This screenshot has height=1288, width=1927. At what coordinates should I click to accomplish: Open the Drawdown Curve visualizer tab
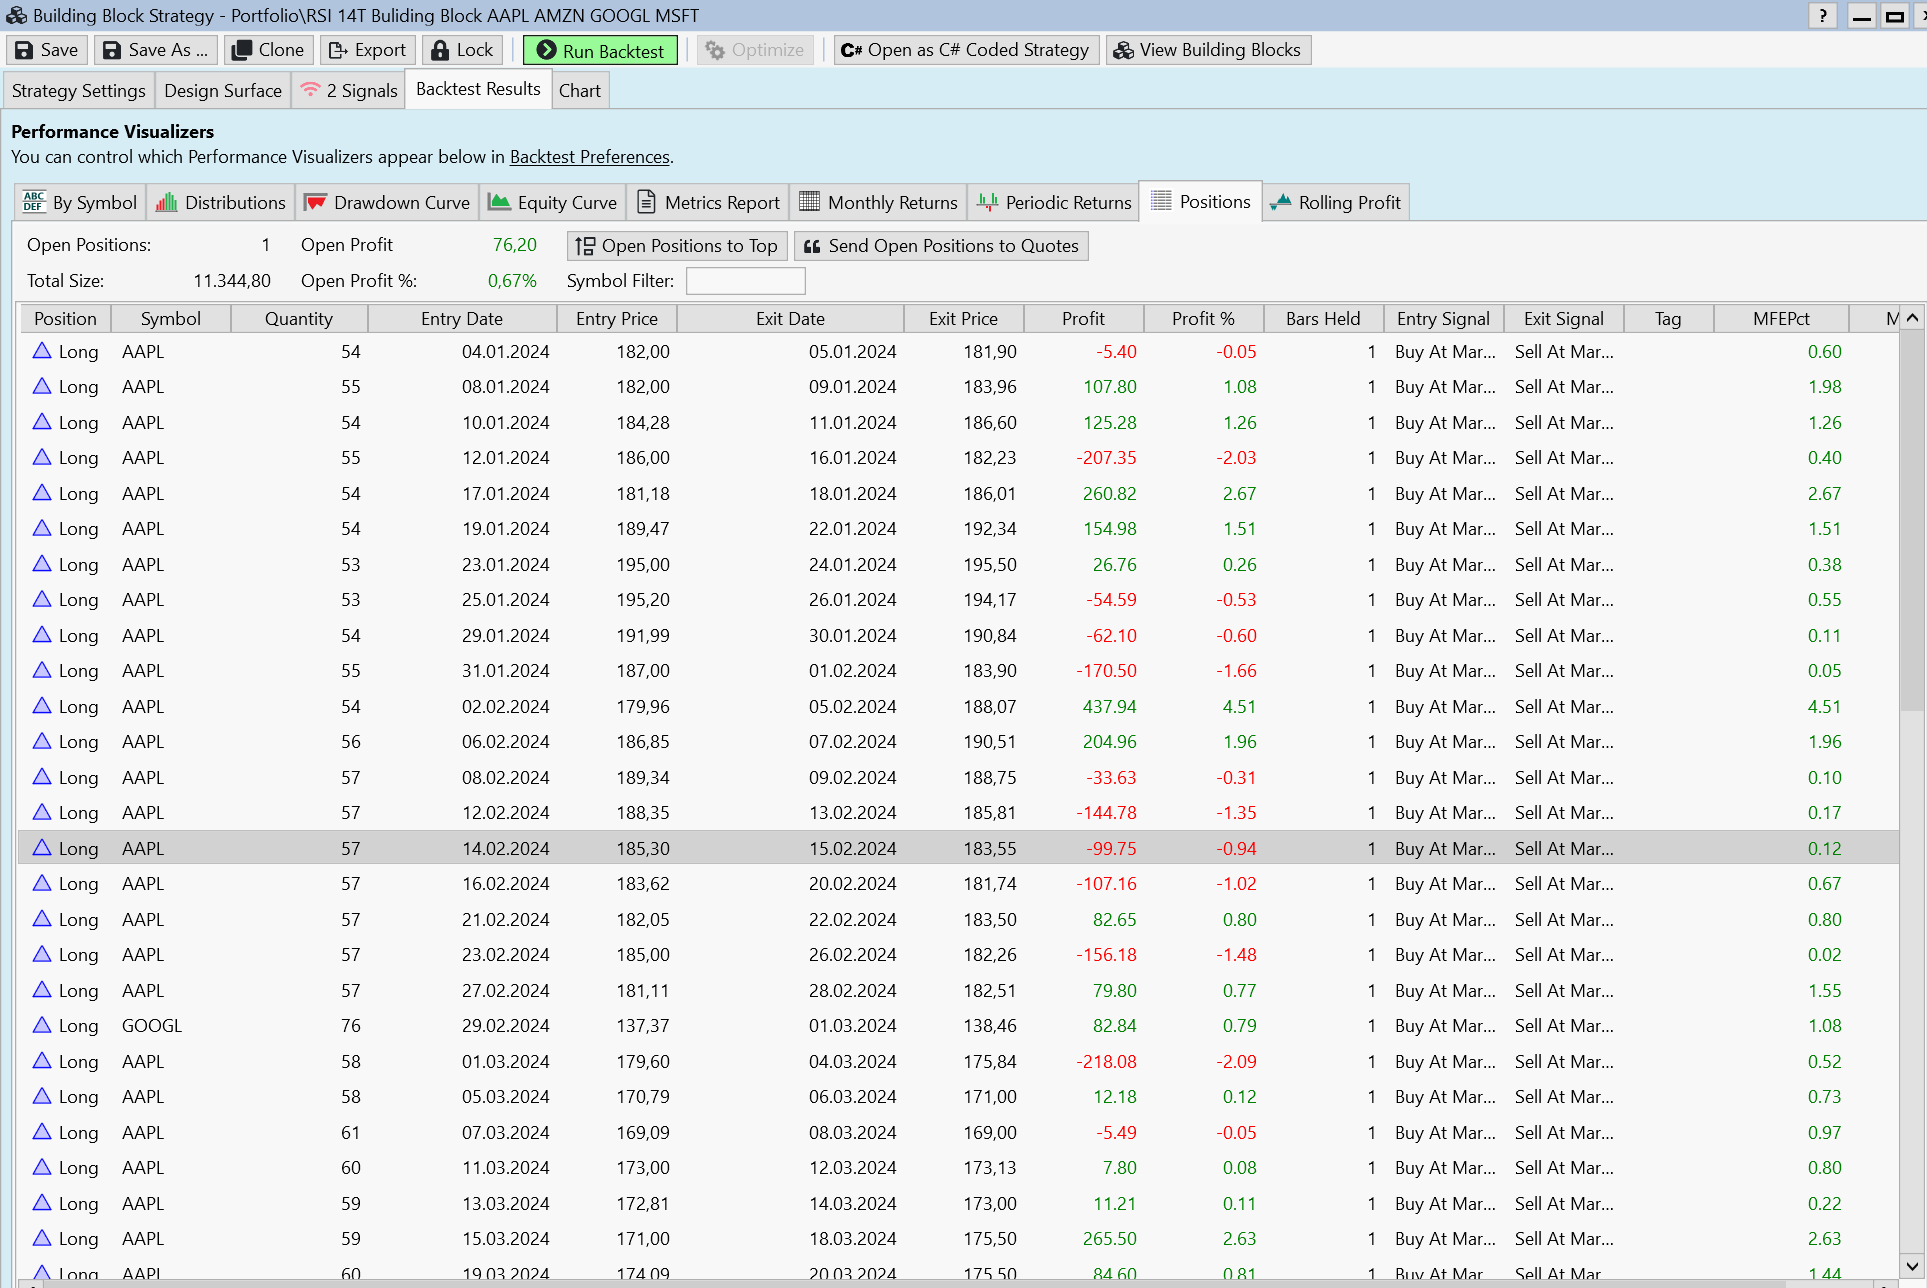tap(387, 202)
